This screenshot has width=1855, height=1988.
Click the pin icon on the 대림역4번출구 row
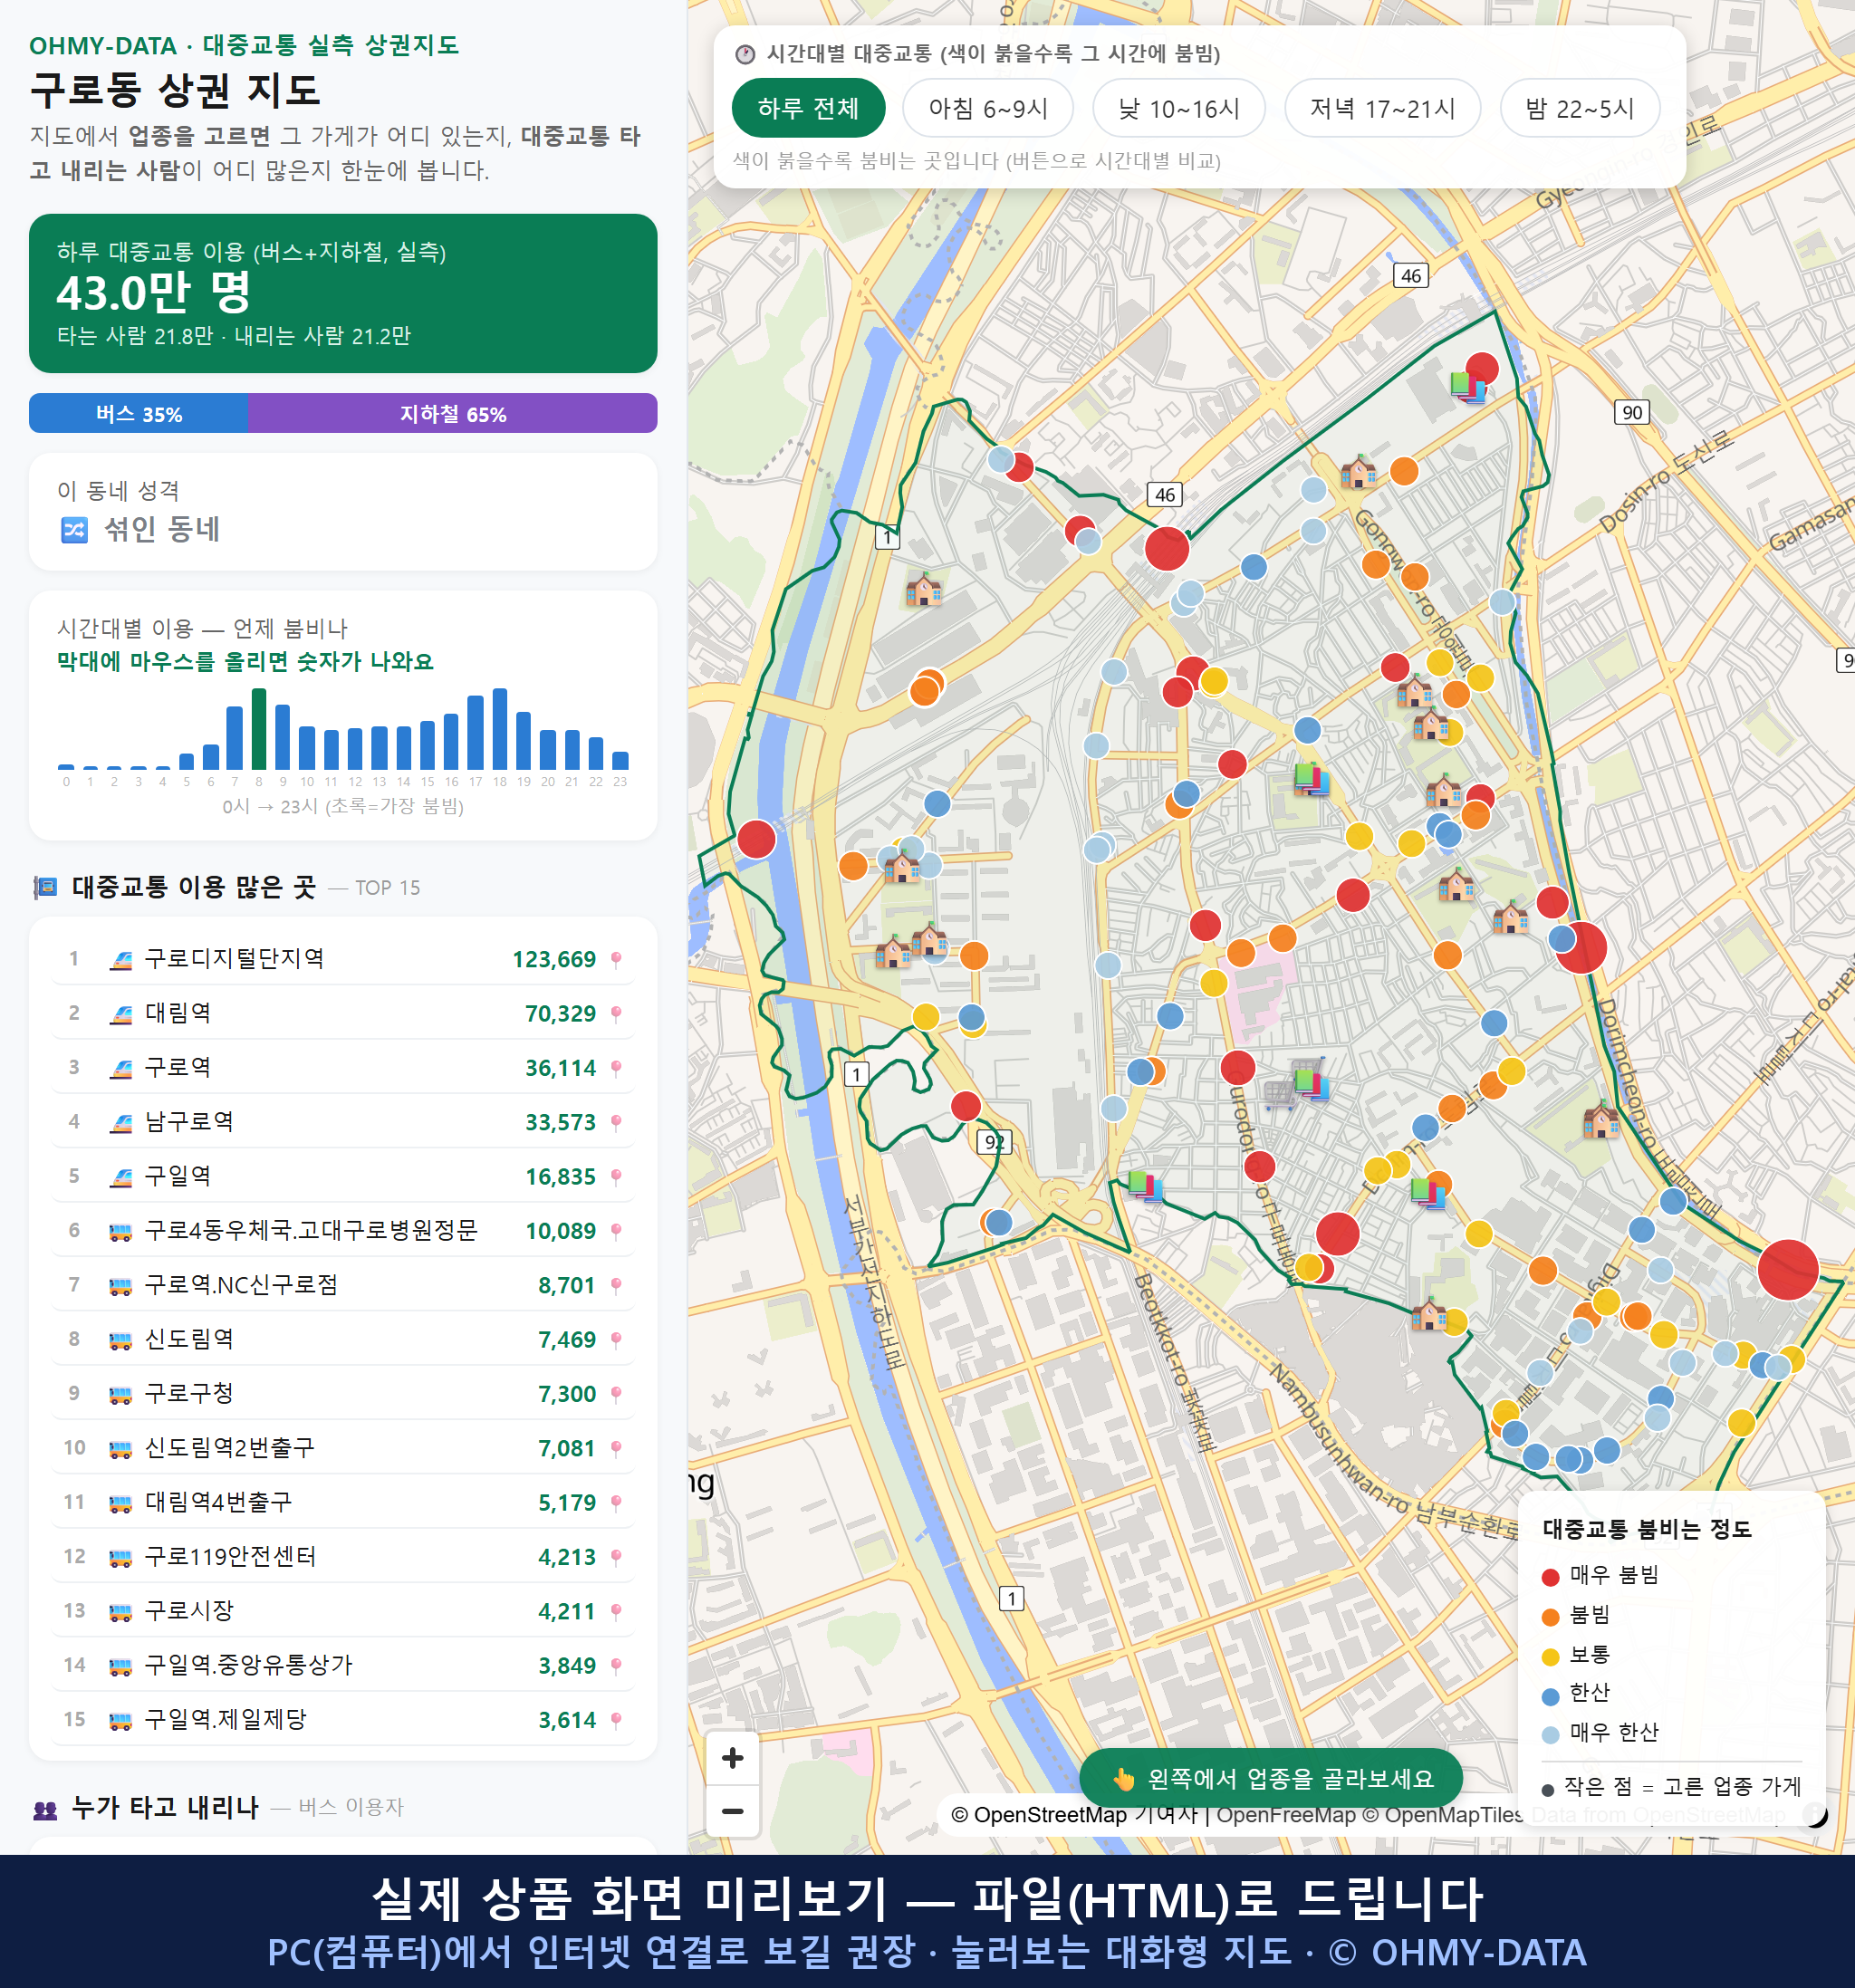point(616,1503)
